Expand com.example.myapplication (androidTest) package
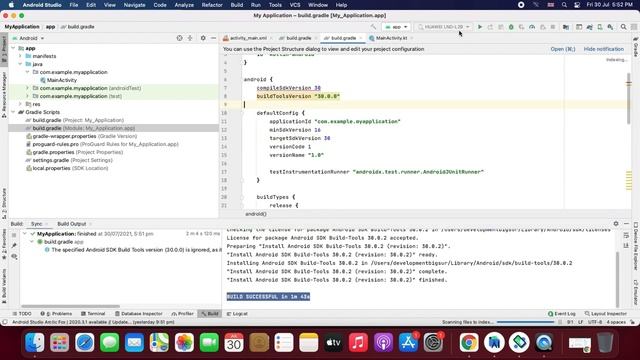Screen dimensions: 640x360 click(28, 88)
